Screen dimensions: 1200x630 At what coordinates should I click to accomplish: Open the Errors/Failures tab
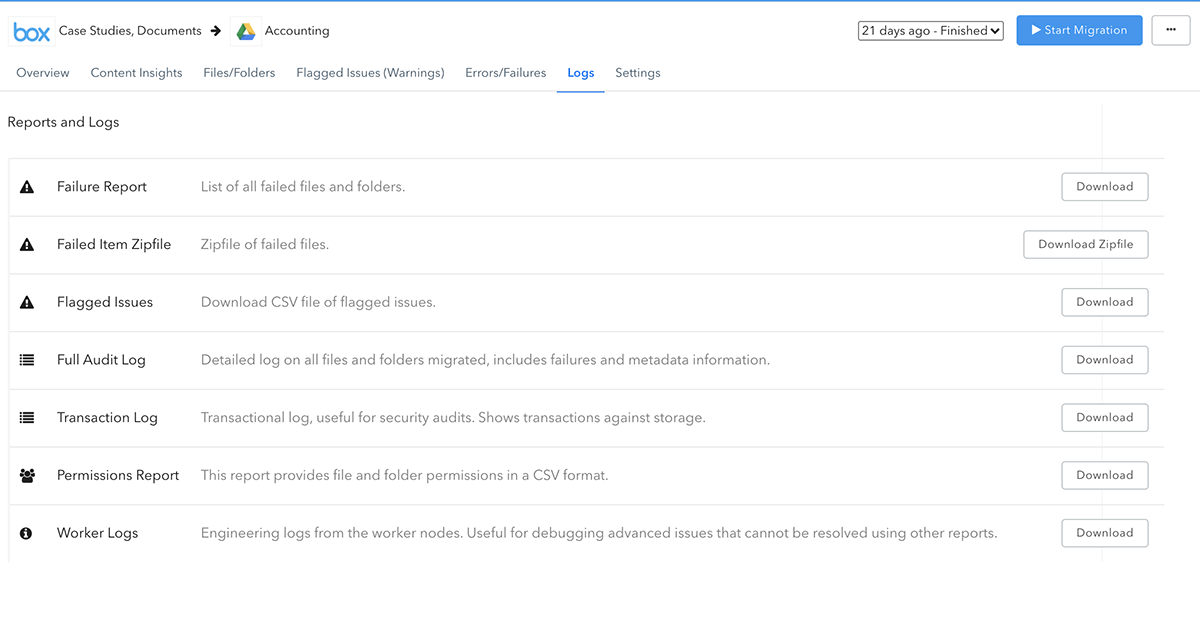[505, 73]
